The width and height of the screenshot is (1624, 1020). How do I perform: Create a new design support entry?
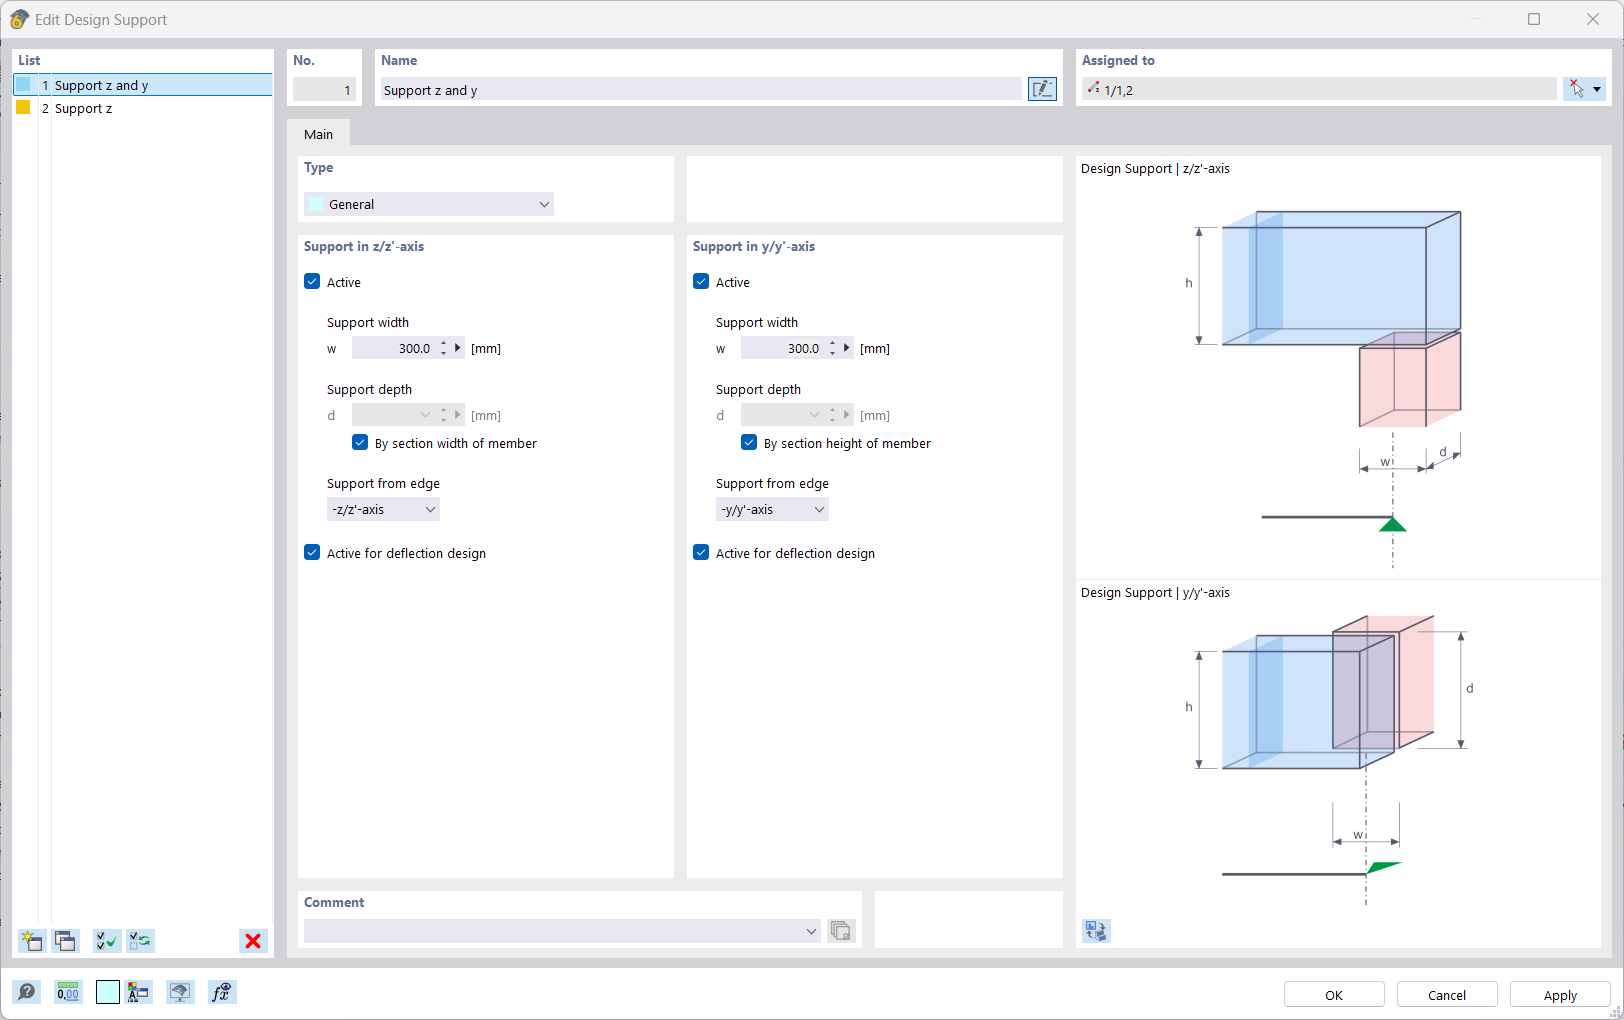click(x=31, y=940)
